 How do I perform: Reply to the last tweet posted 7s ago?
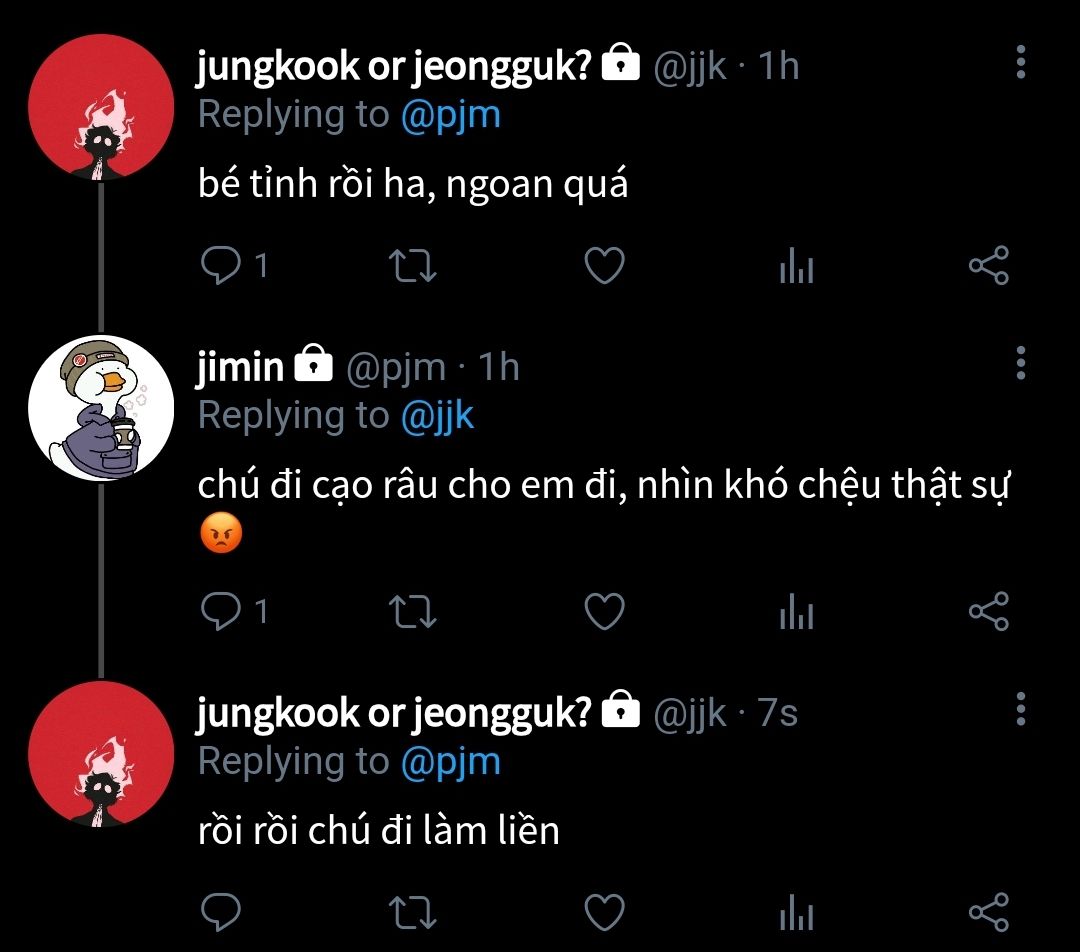pyautogui.click(x=218, y=912)
